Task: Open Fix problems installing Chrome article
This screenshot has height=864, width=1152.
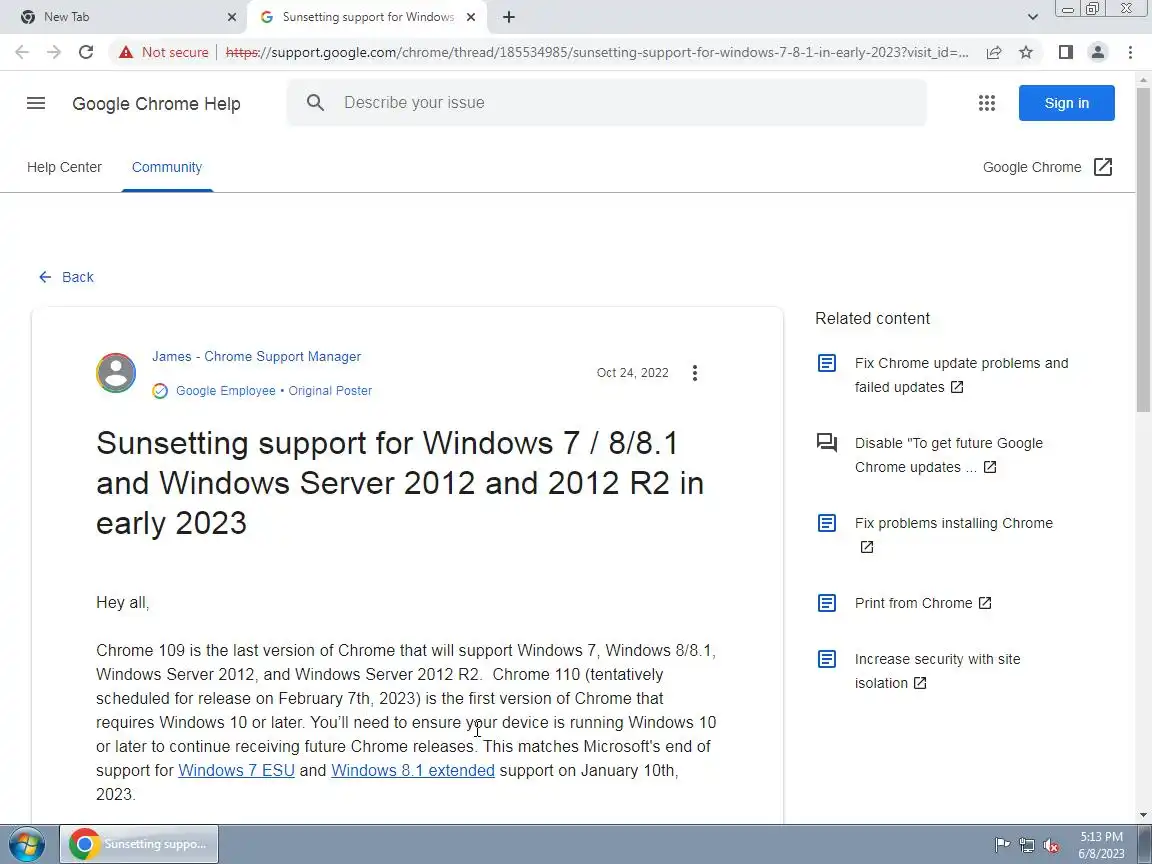Action: pos(954,534)
